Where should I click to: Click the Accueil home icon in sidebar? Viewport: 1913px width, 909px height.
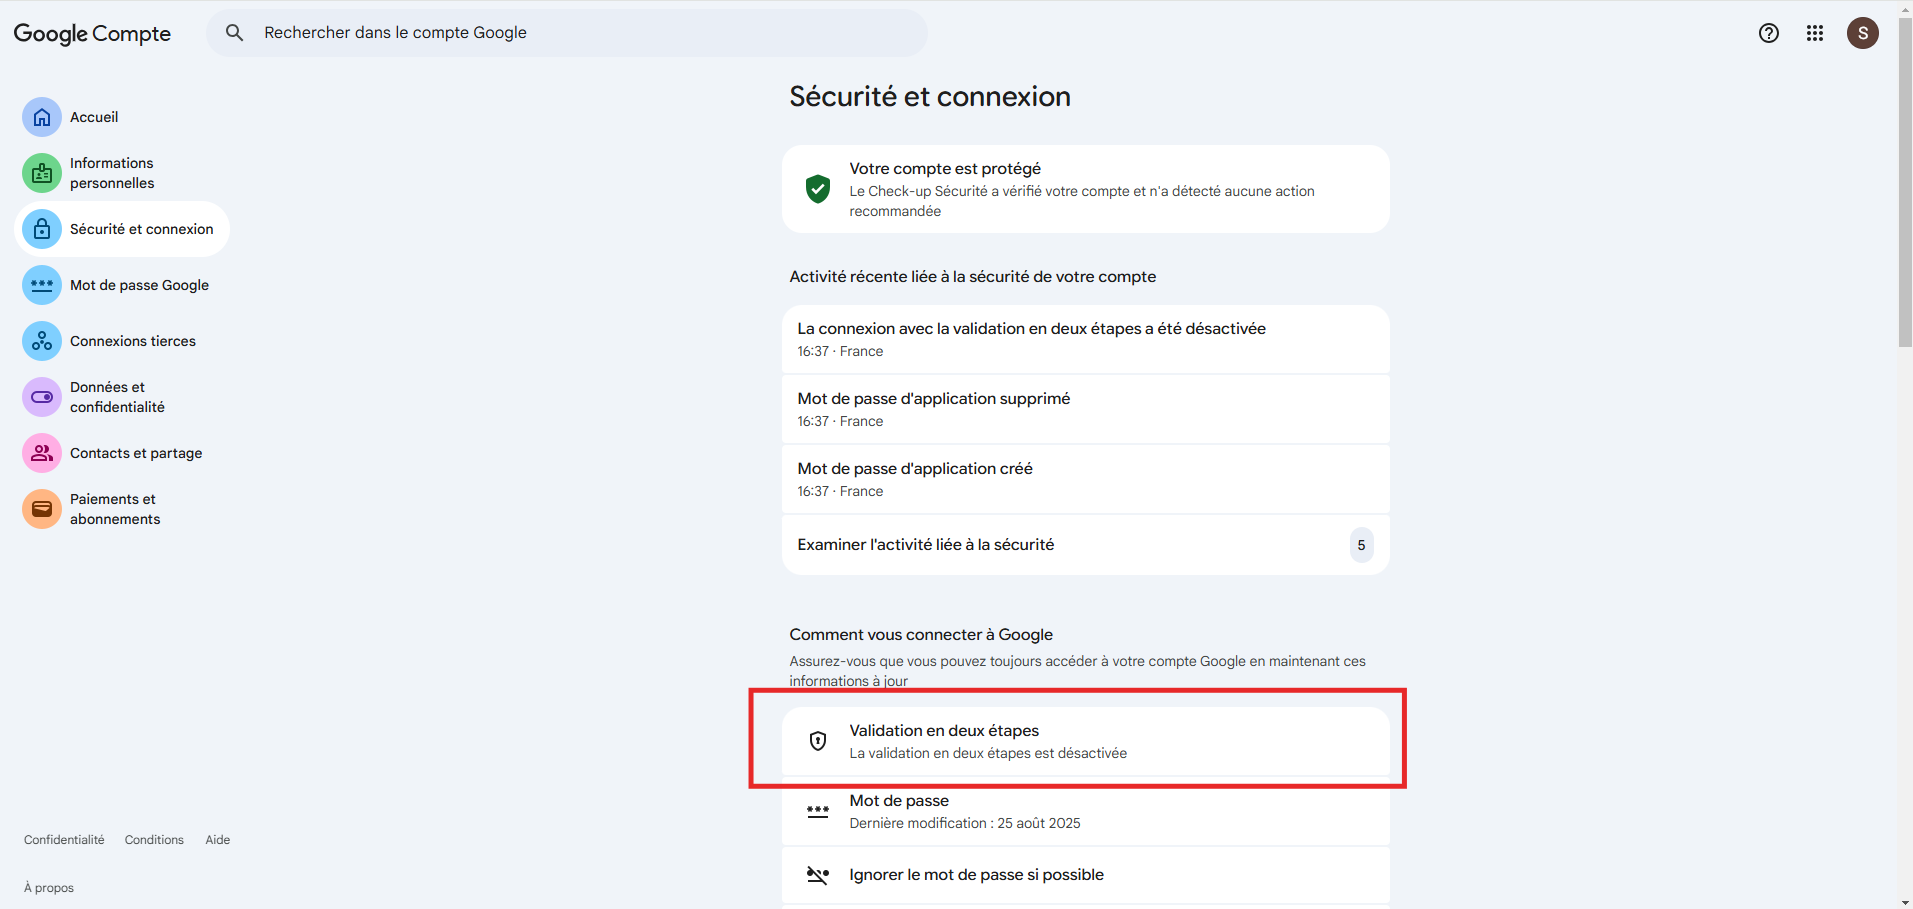(42, 117)
